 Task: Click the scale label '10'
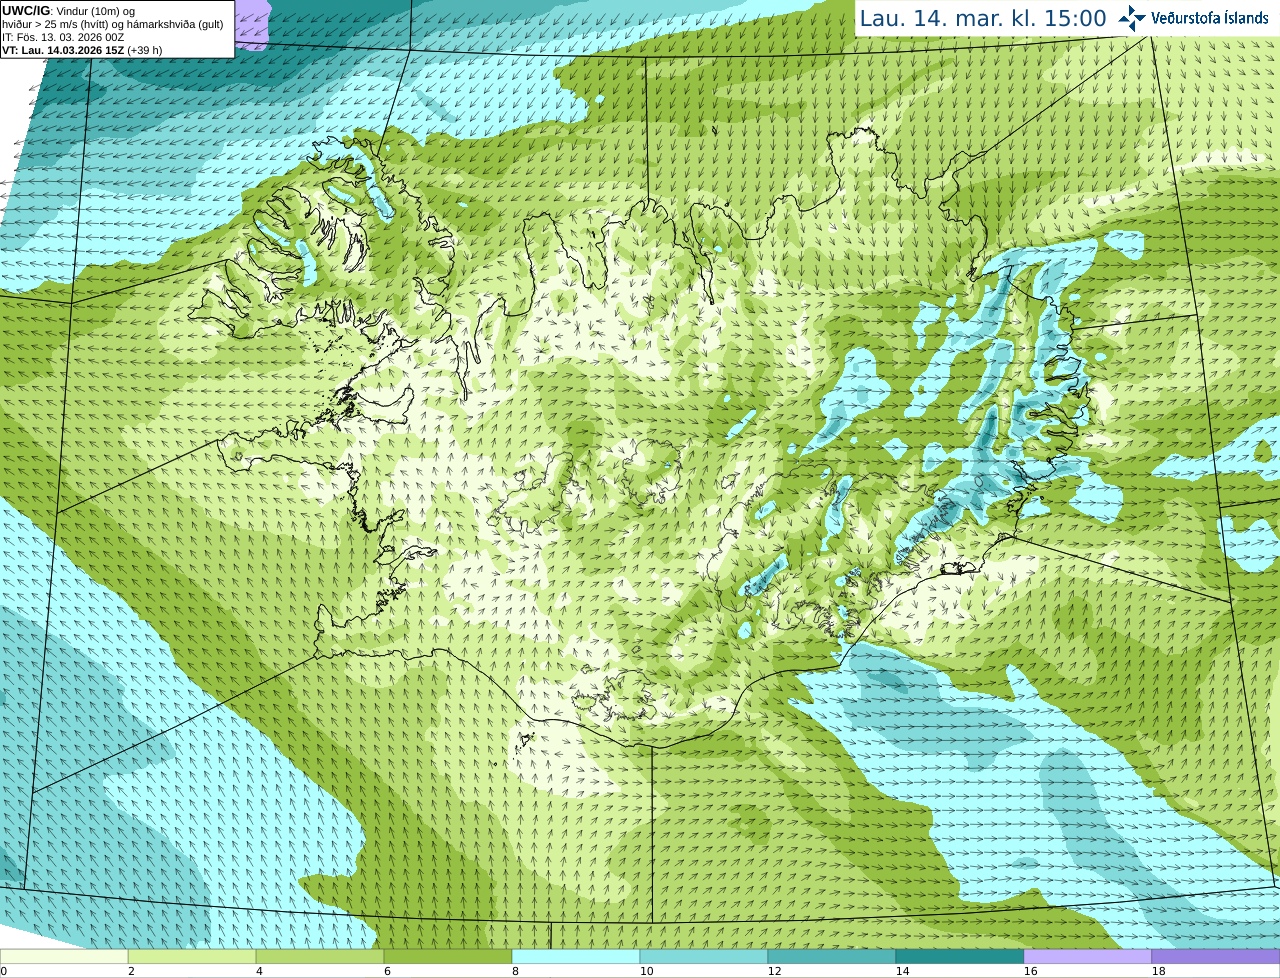[x=646, y=971]
